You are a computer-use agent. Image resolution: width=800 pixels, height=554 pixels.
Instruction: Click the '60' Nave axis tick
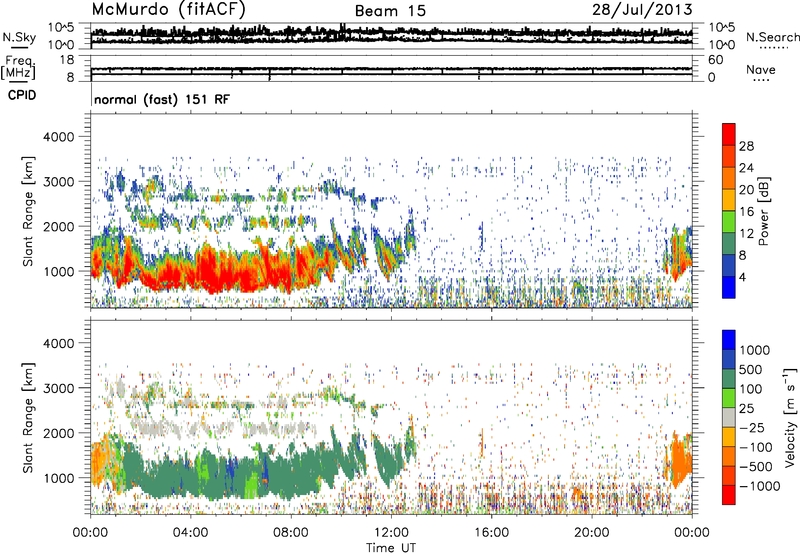[715, 60]
